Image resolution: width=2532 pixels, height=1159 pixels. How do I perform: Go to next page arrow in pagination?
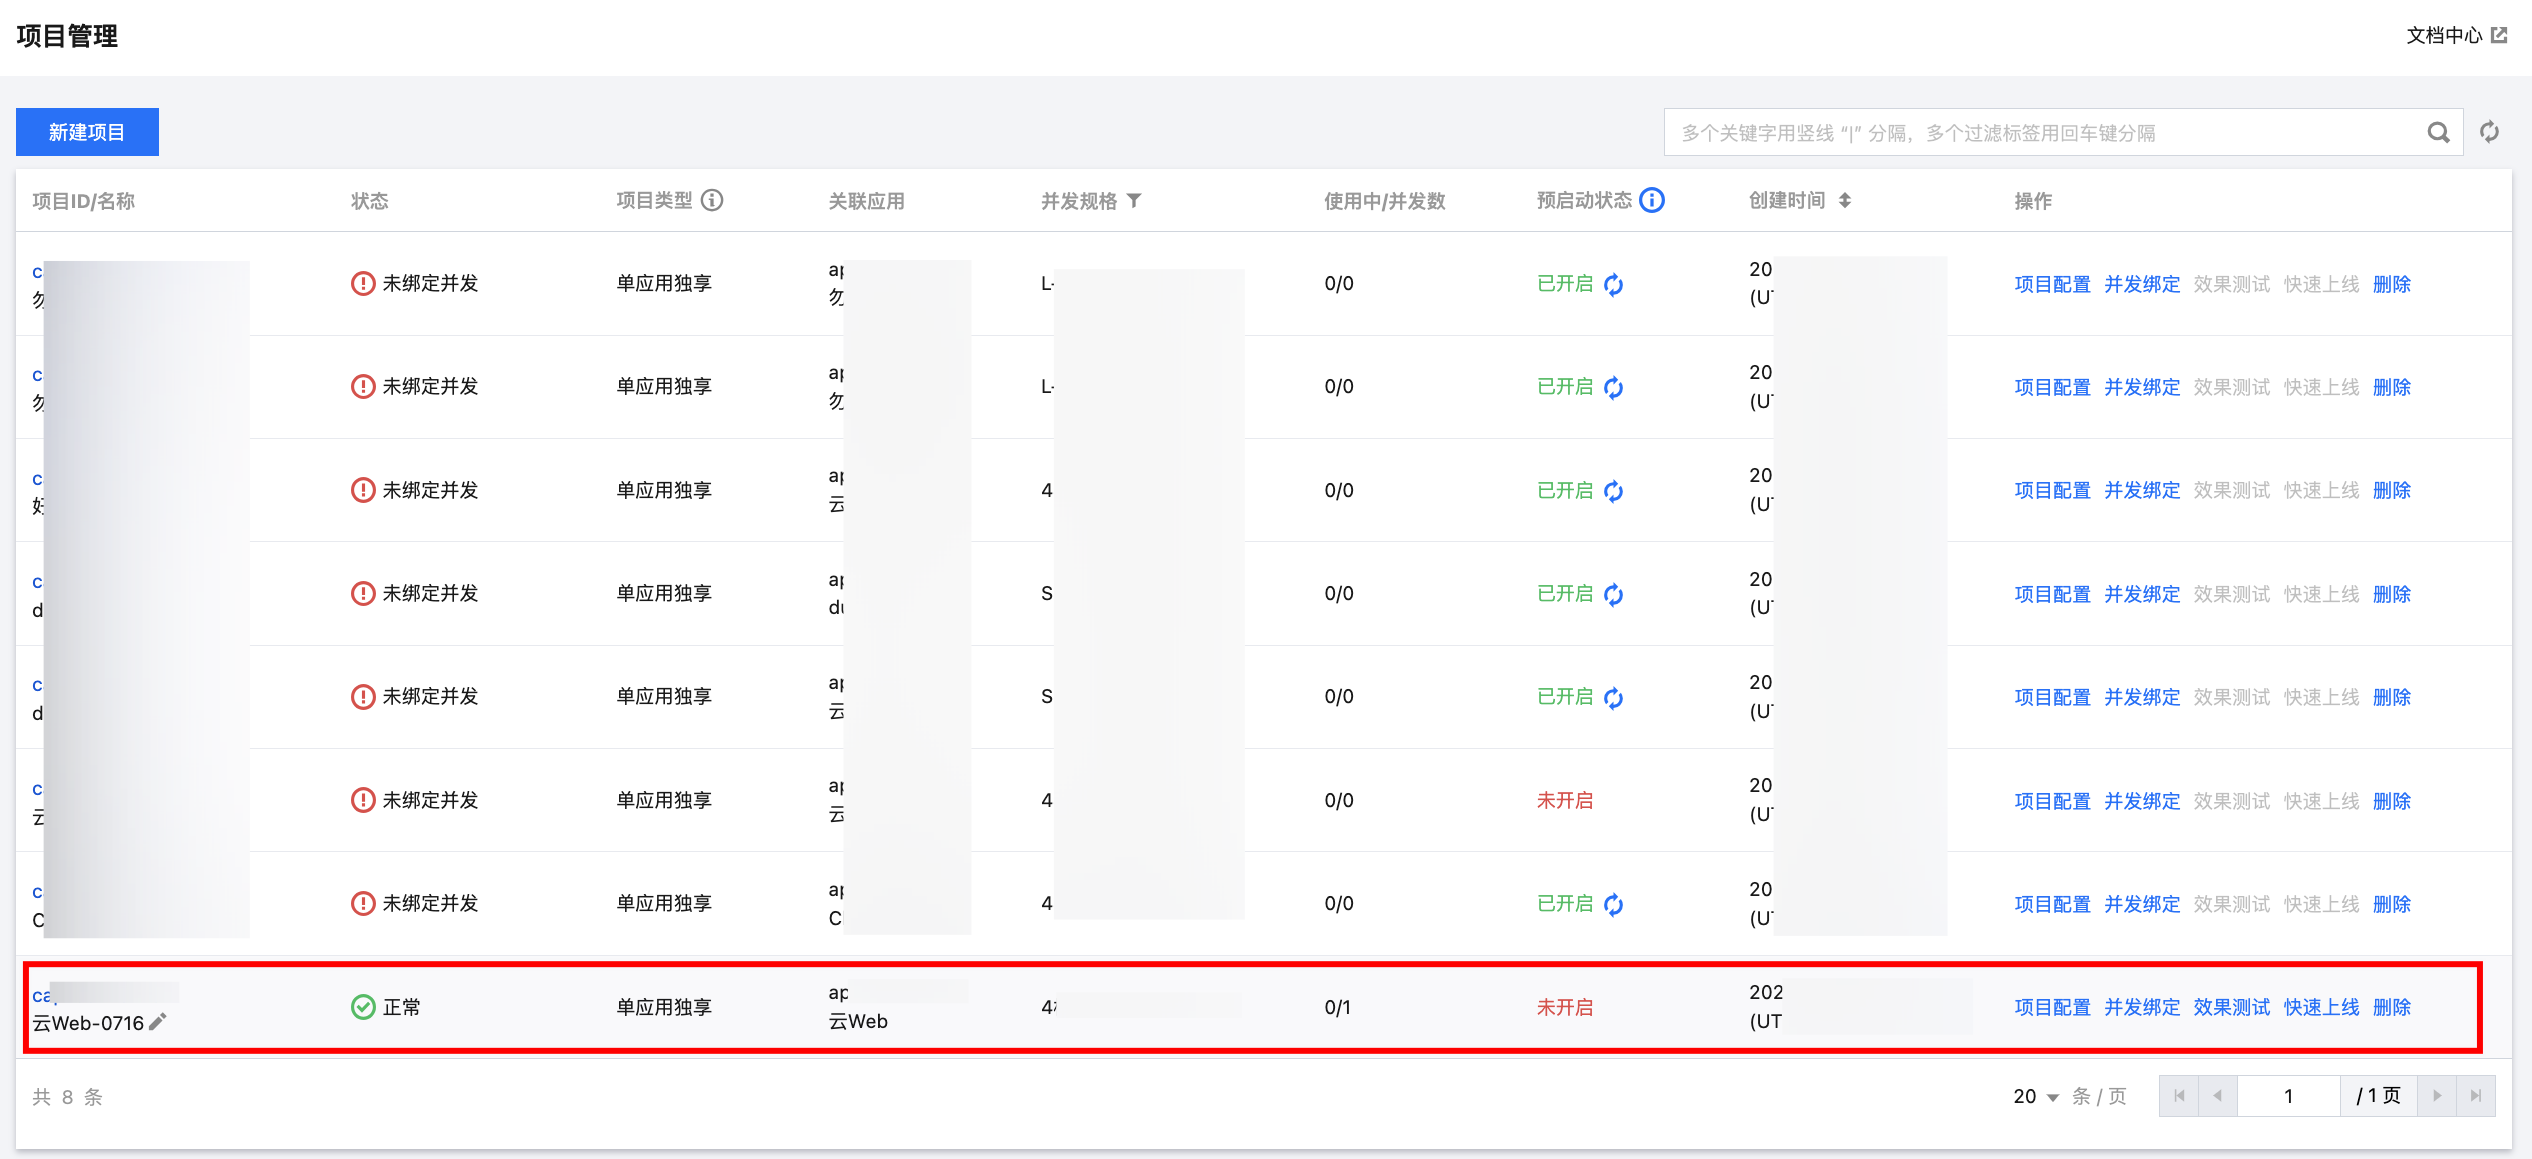[2437, 1096]
